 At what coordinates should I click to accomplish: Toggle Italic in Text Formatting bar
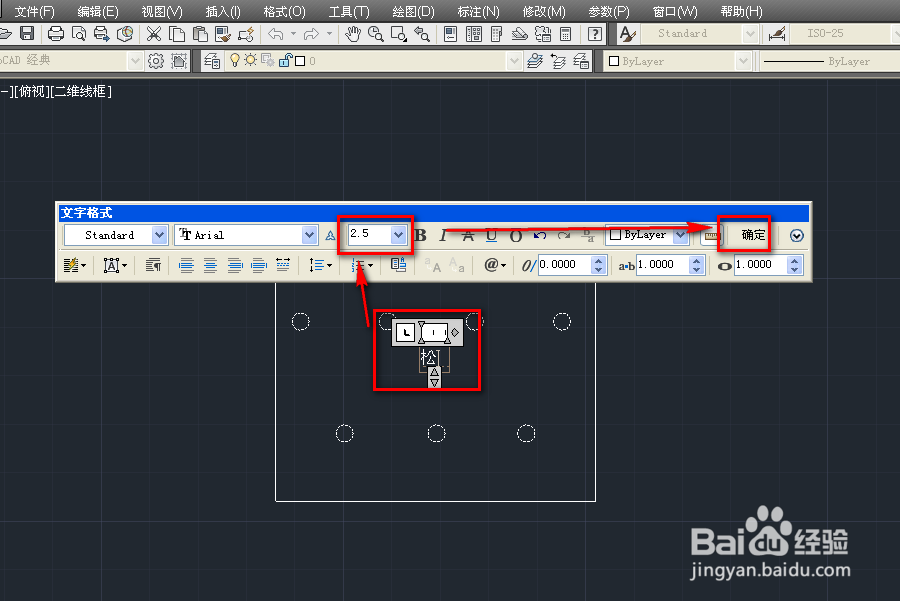(x=443, y=235)
